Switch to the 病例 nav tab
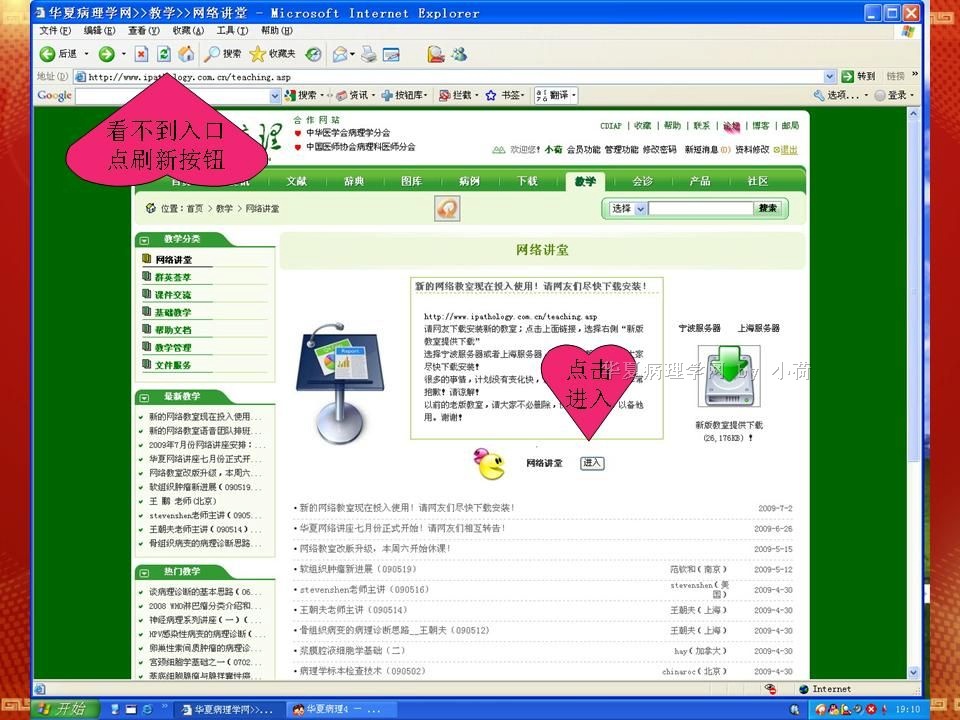960x720 pixels. pos(469,181)
